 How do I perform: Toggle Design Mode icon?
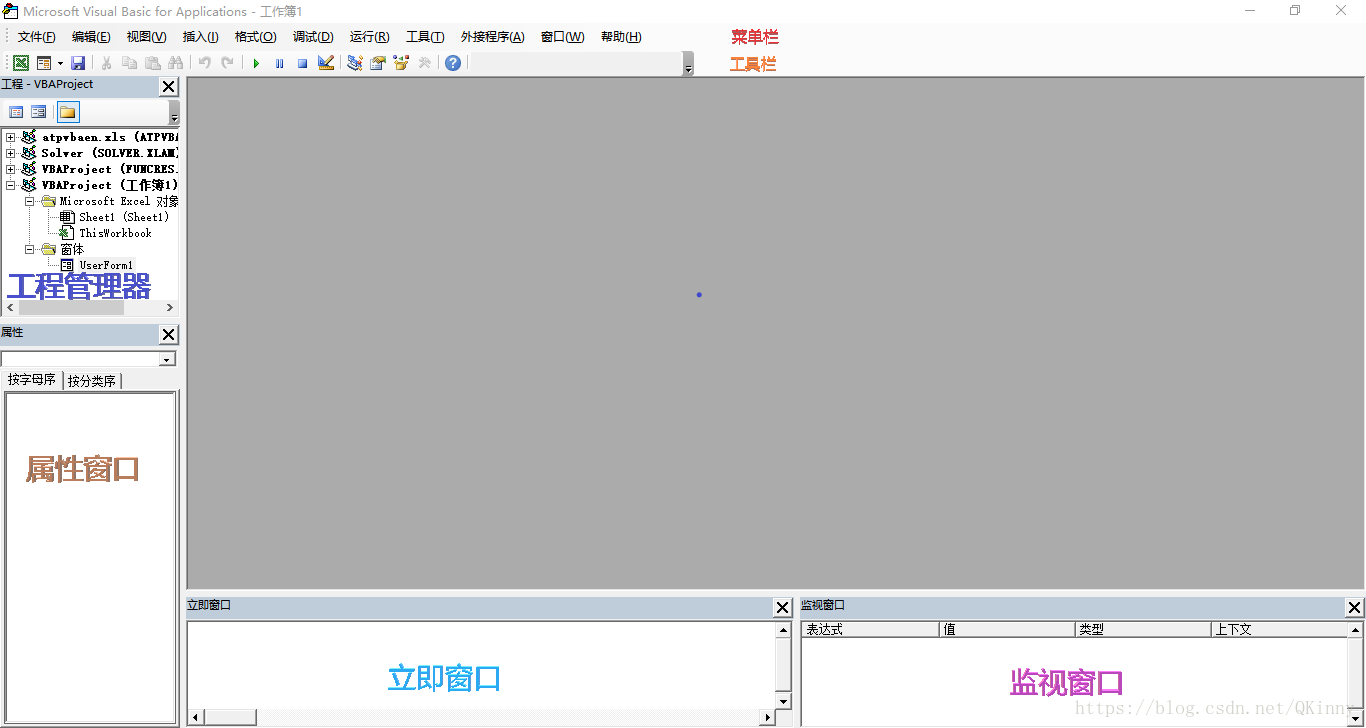coord(326,63)
